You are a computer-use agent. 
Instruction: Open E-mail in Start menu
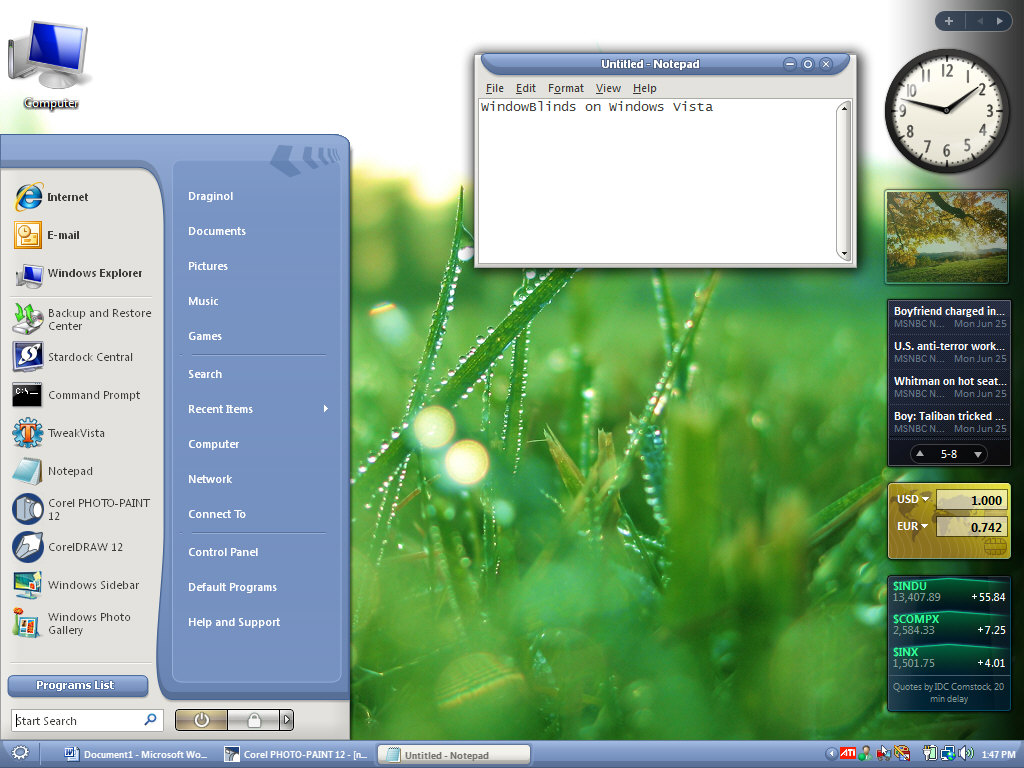tap(47, 235)
